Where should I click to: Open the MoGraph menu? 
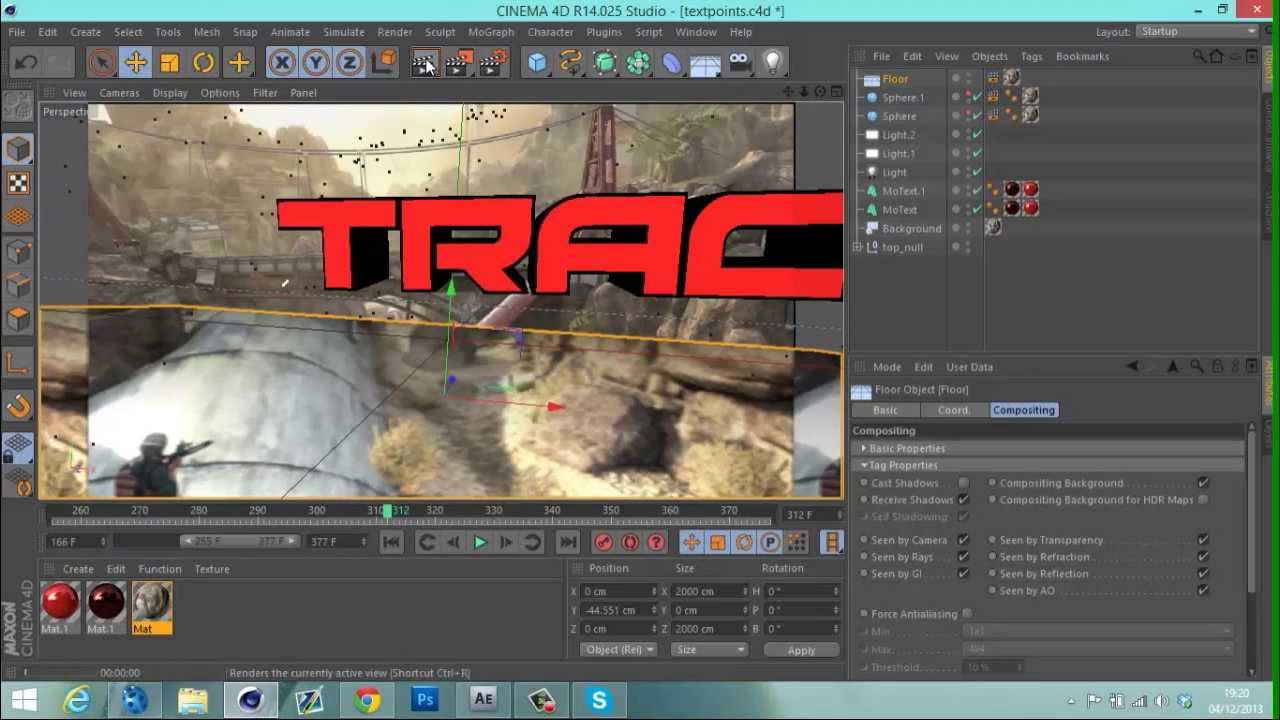coord(491,32)
